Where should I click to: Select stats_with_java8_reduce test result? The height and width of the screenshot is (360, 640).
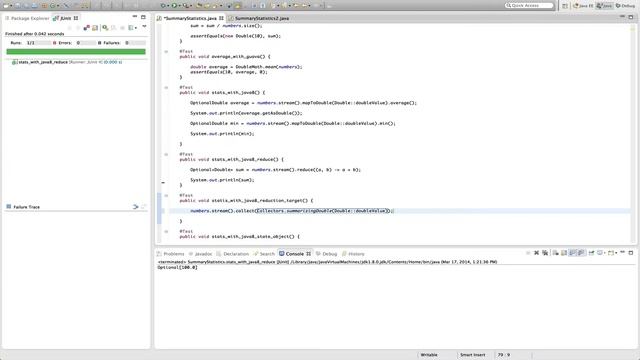pyautogui.click(x=67, y=62)
